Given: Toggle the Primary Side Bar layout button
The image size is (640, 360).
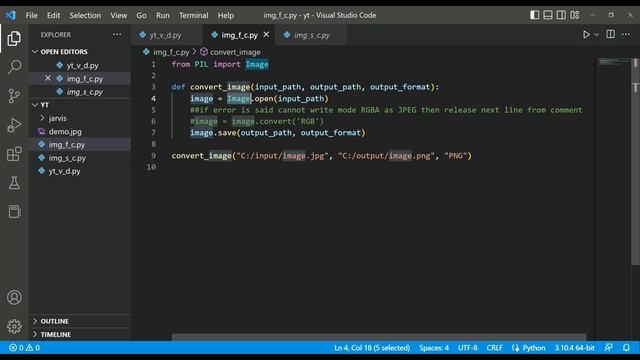Looking at the screenshot, I should [x=534, y=15].
